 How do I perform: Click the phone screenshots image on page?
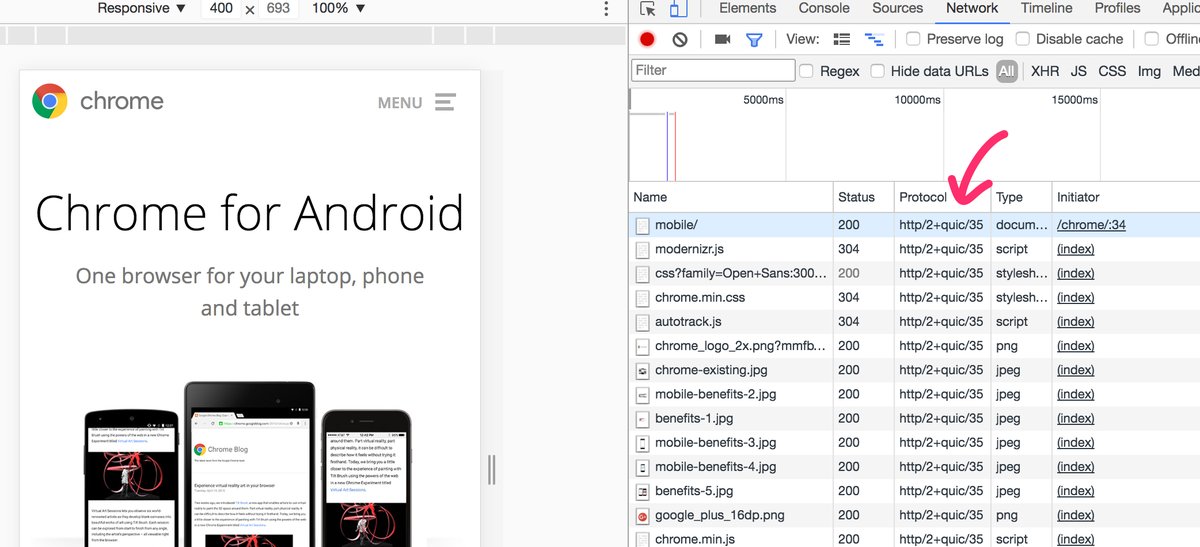249,463
